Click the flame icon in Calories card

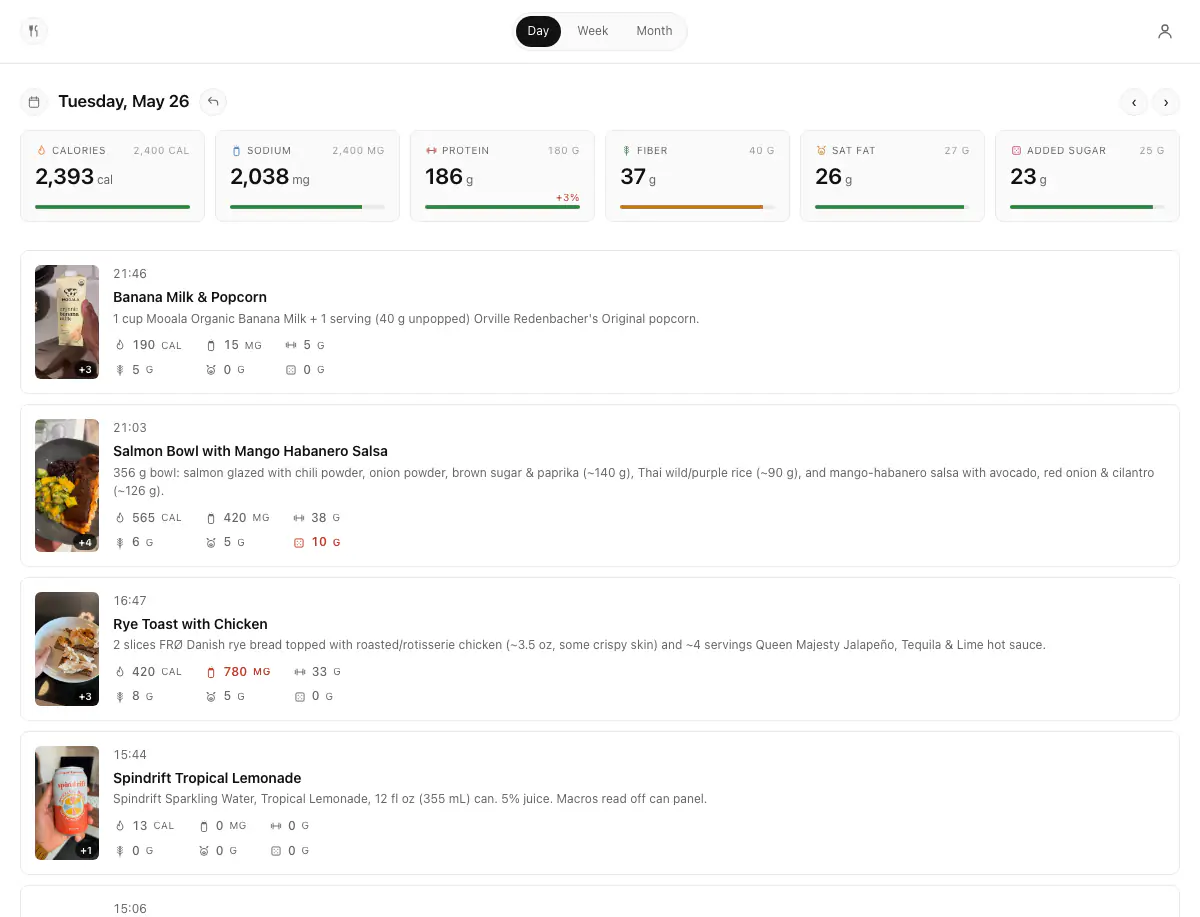[x=41, y=151]
